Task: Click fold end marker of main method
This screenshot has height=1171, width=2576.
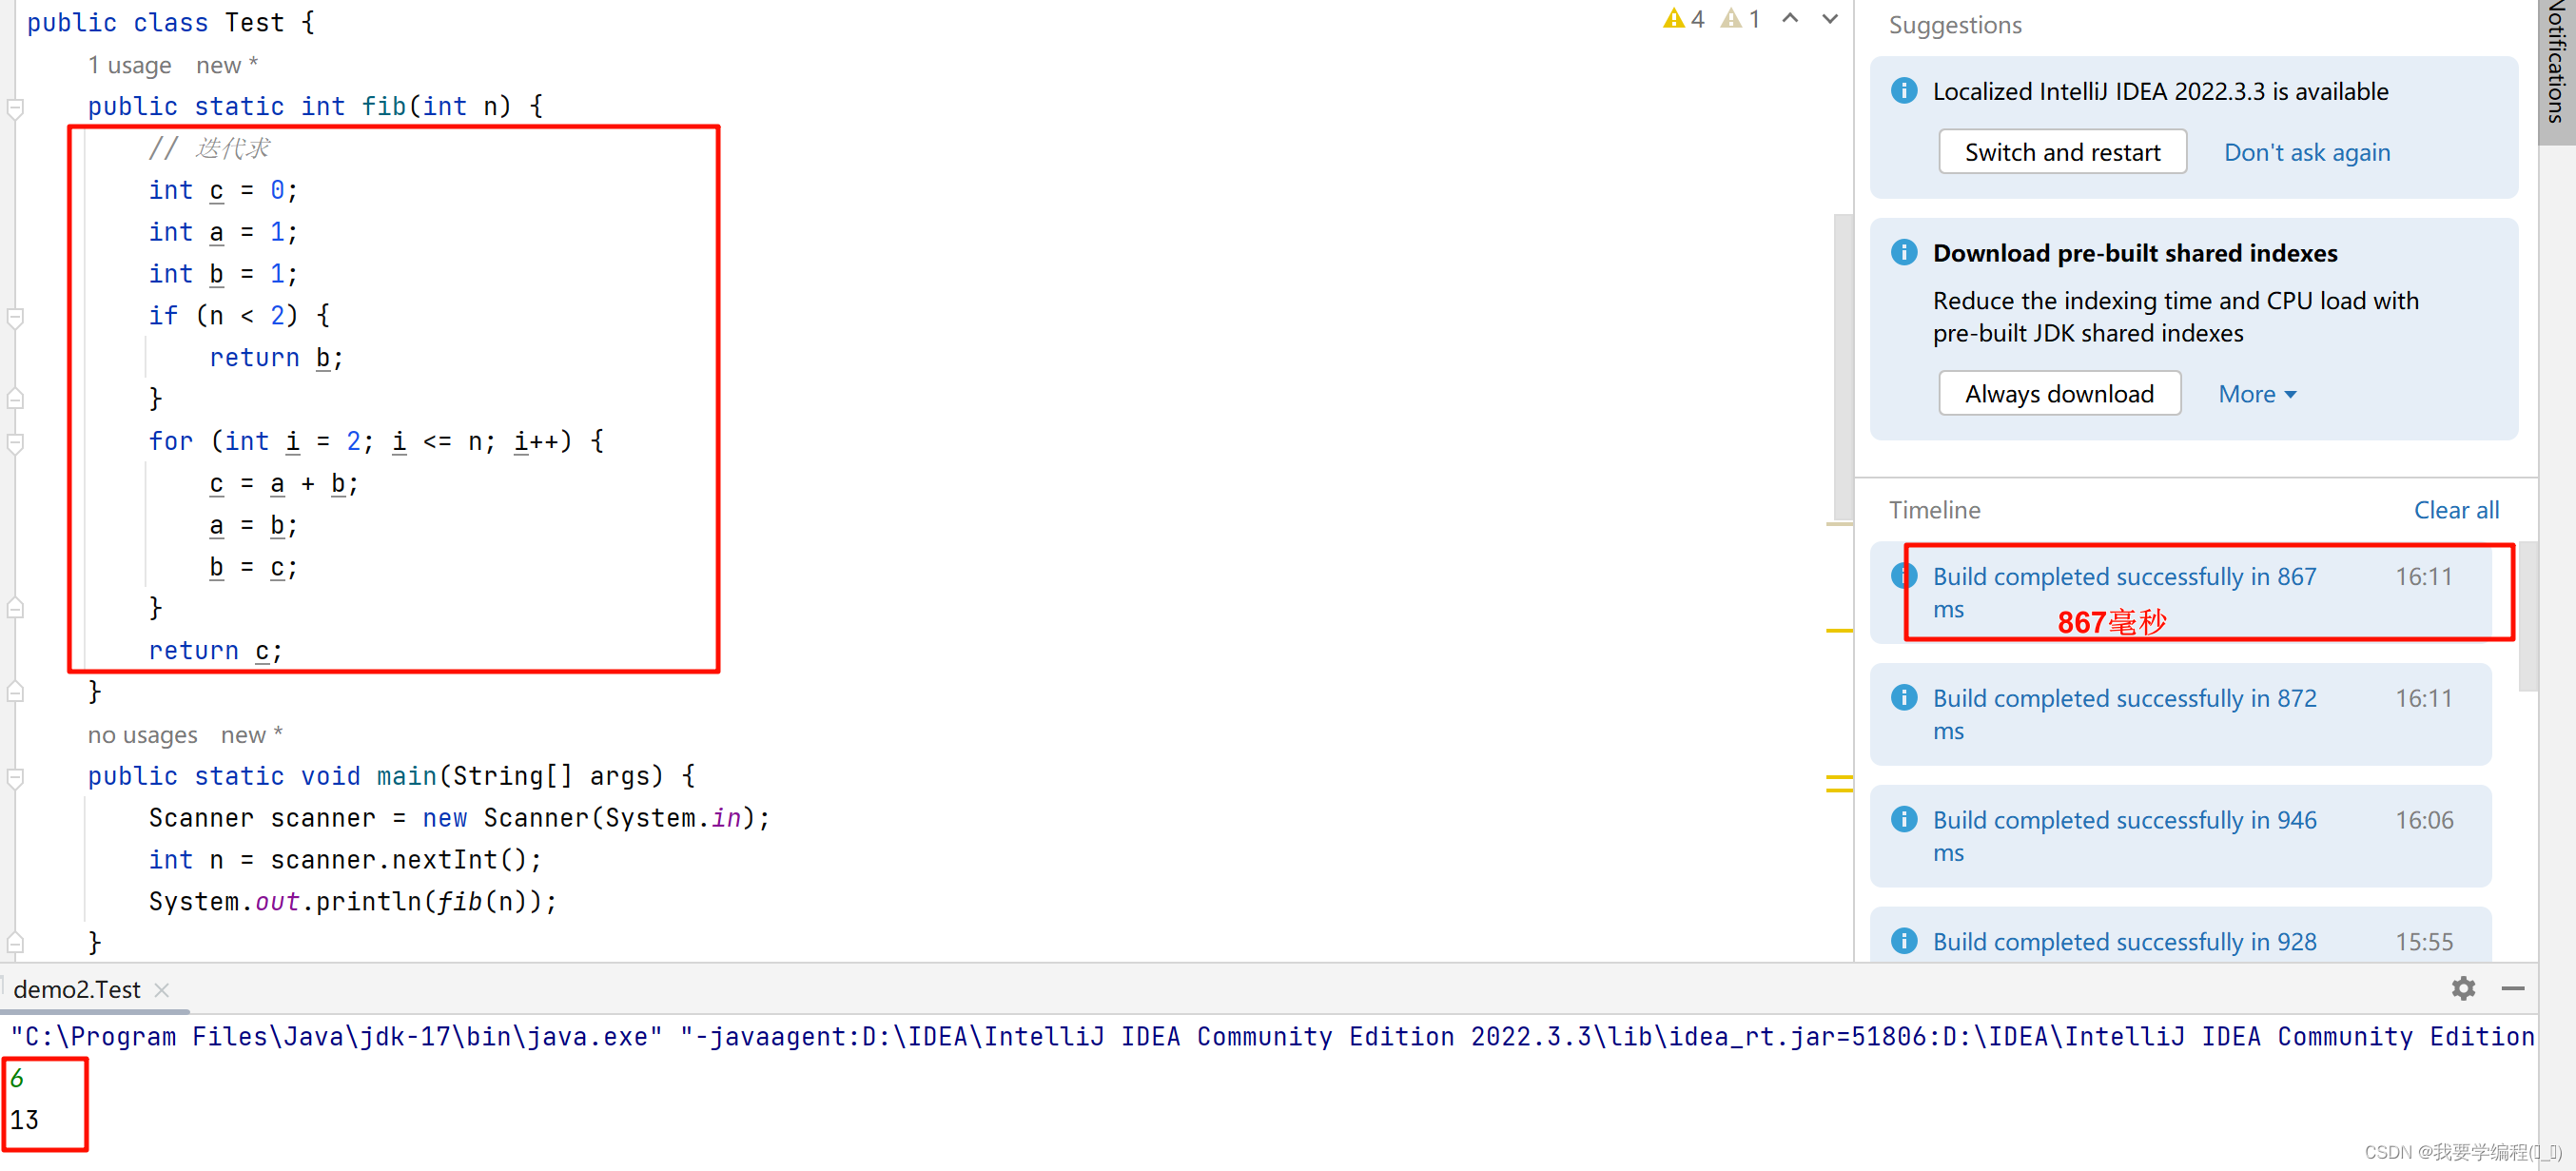Action: [x=15, y=942]
